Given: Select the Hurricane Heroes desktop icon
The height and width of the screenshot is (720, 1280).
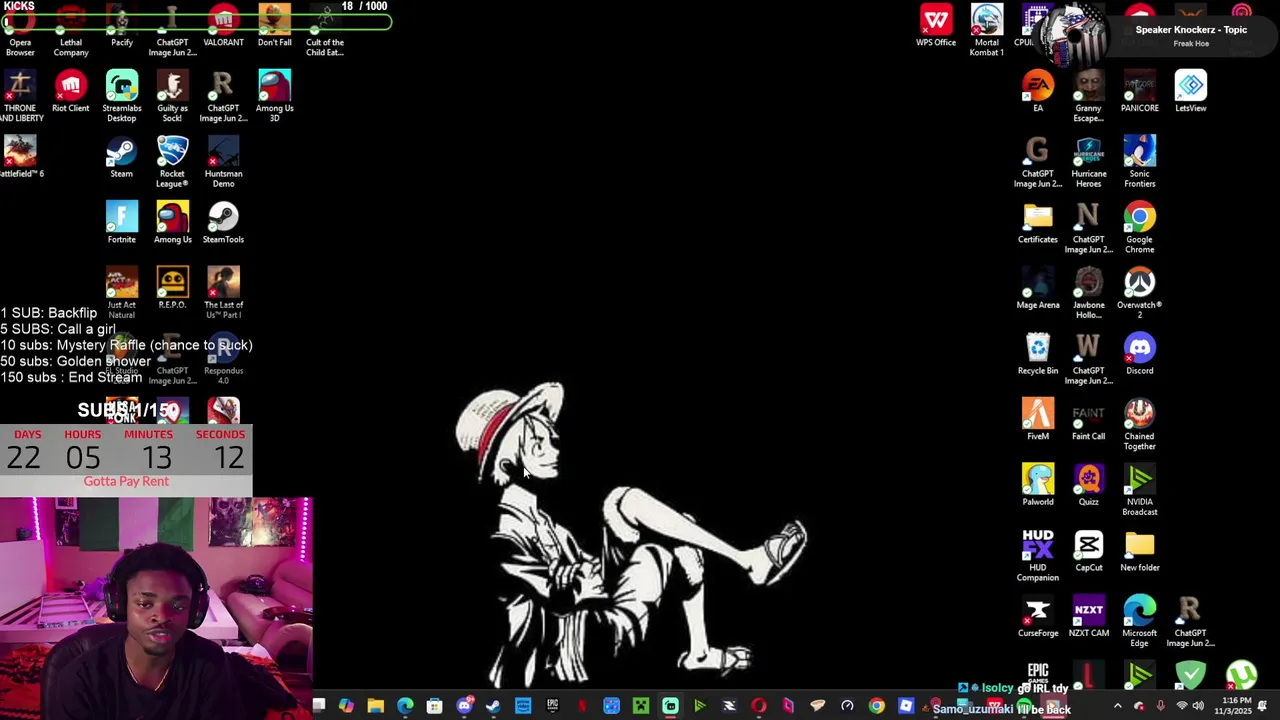Looking at the screenshot, I should (x=1089, y=162).
